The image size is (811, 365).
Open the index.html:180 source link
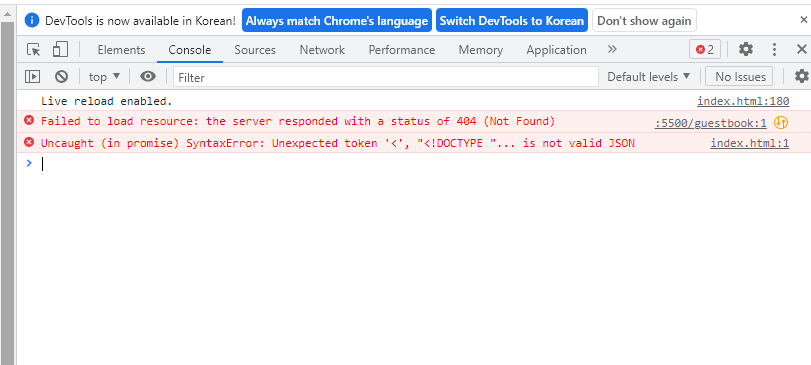[x=743, y=101]
